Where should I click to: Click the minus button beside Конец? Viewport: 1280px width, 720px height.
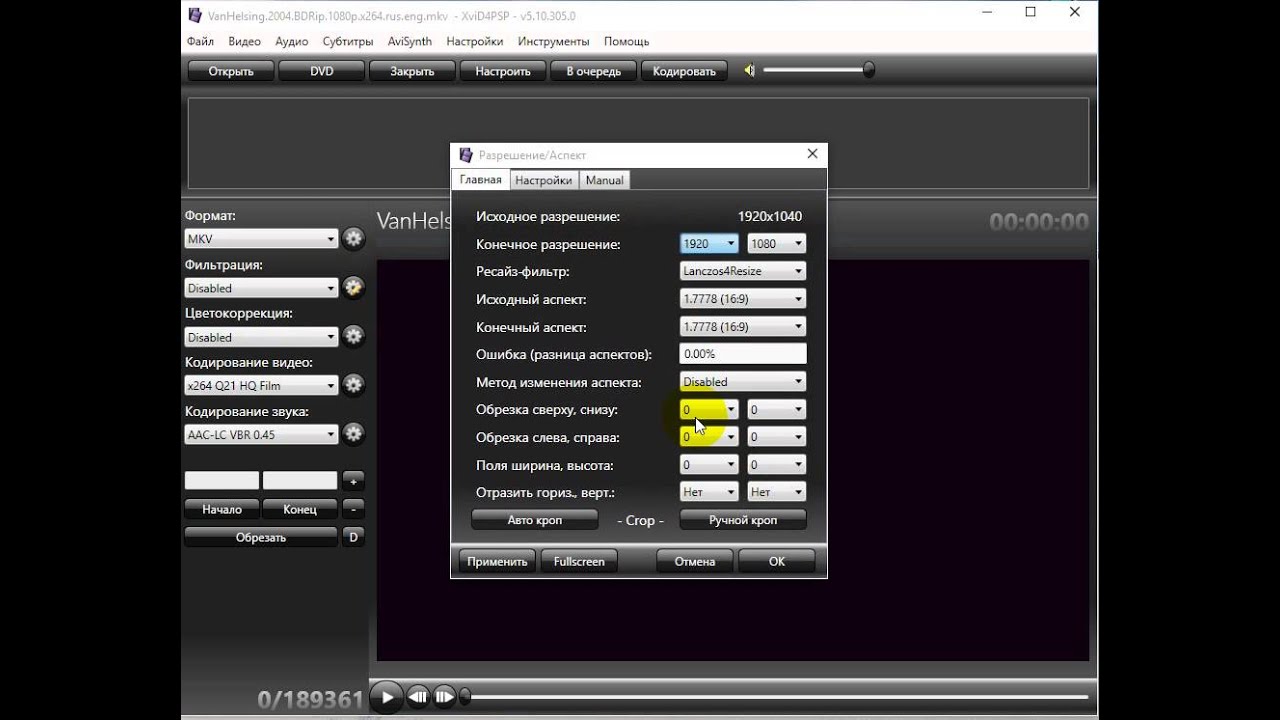click(x=353, y=509)
